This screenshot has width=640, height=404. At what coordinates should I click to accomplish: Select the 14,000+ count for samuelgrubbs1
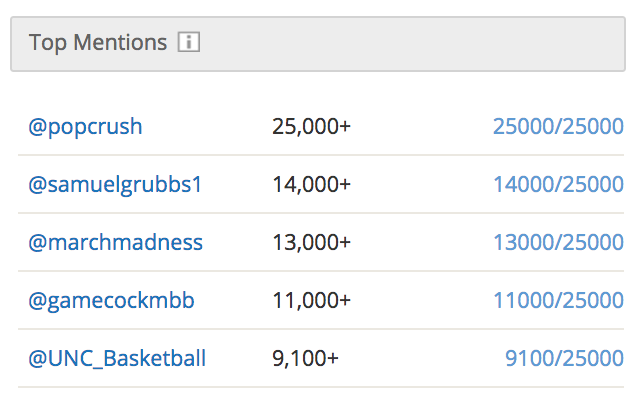tap(311, 184)
